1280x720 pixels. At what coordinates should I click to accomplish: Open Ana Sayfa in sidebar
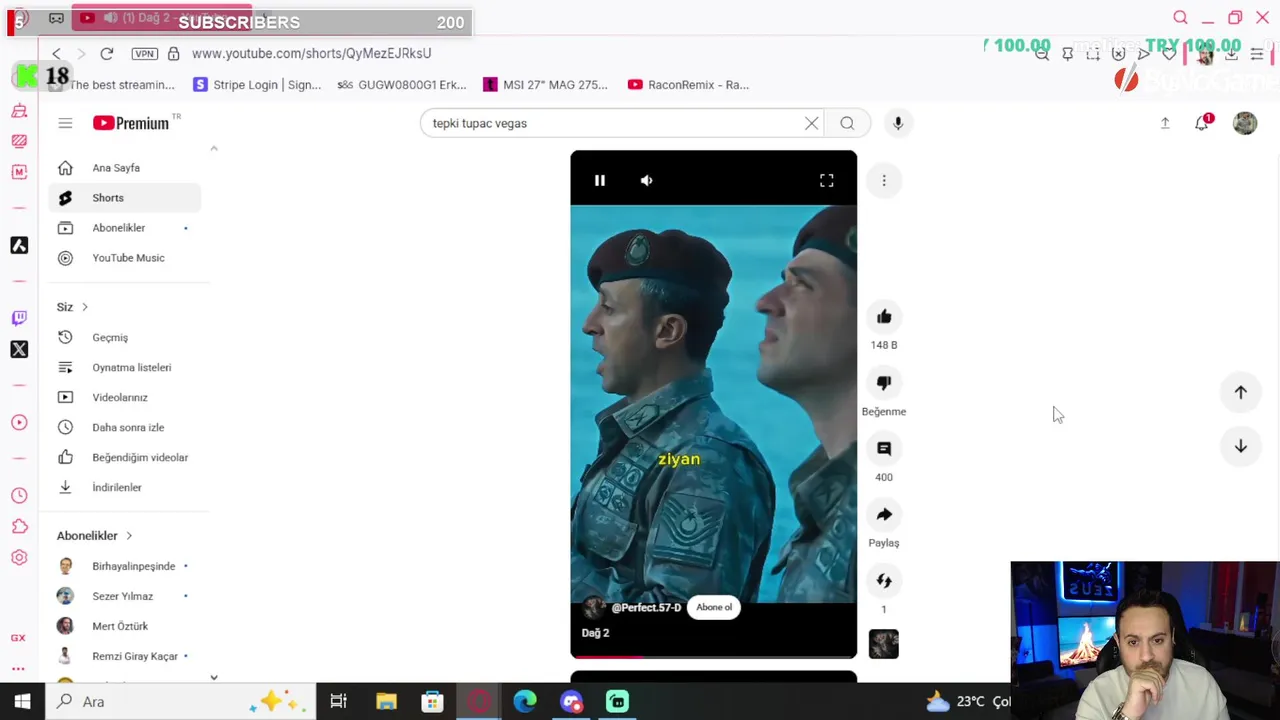125,168
